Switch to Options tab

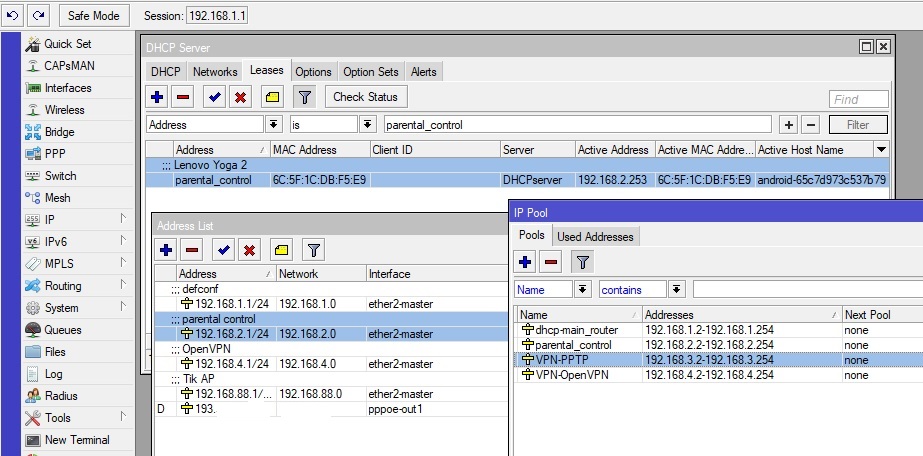[313, 72]
